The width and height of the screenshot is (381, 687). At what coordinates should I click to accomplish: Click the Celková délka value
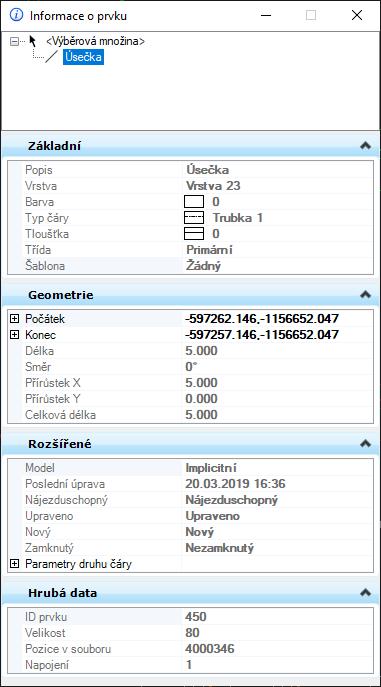(201, 415)
